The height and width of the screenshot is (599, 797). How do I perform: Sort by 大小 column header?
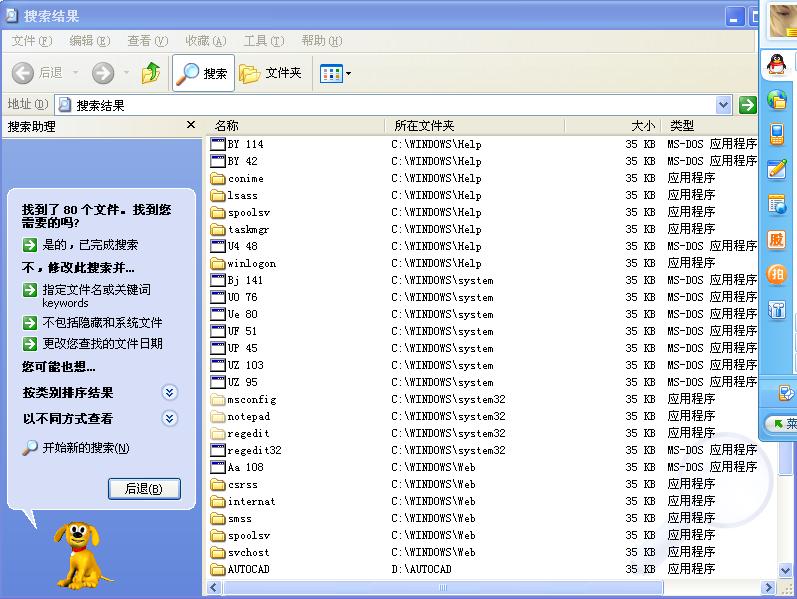(x=612, y=126)
